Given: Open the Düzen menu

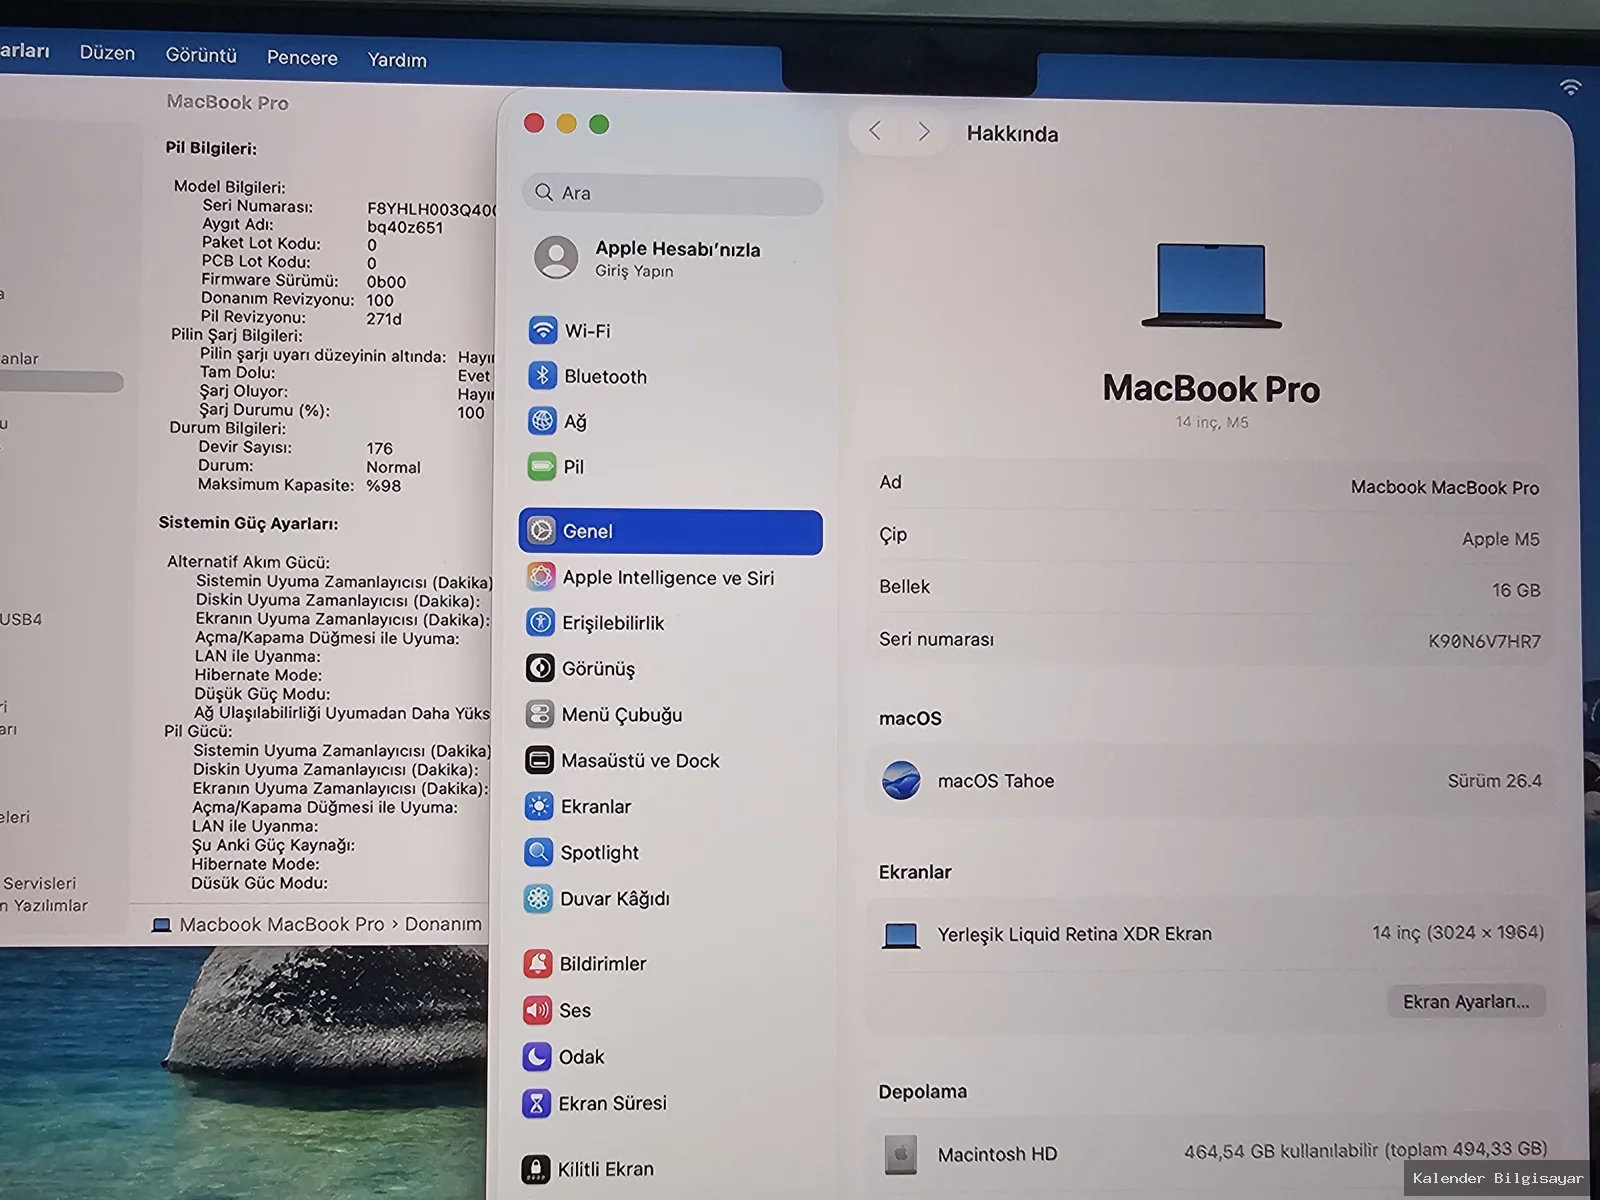Looking at the screenshot, I should 107,53.
